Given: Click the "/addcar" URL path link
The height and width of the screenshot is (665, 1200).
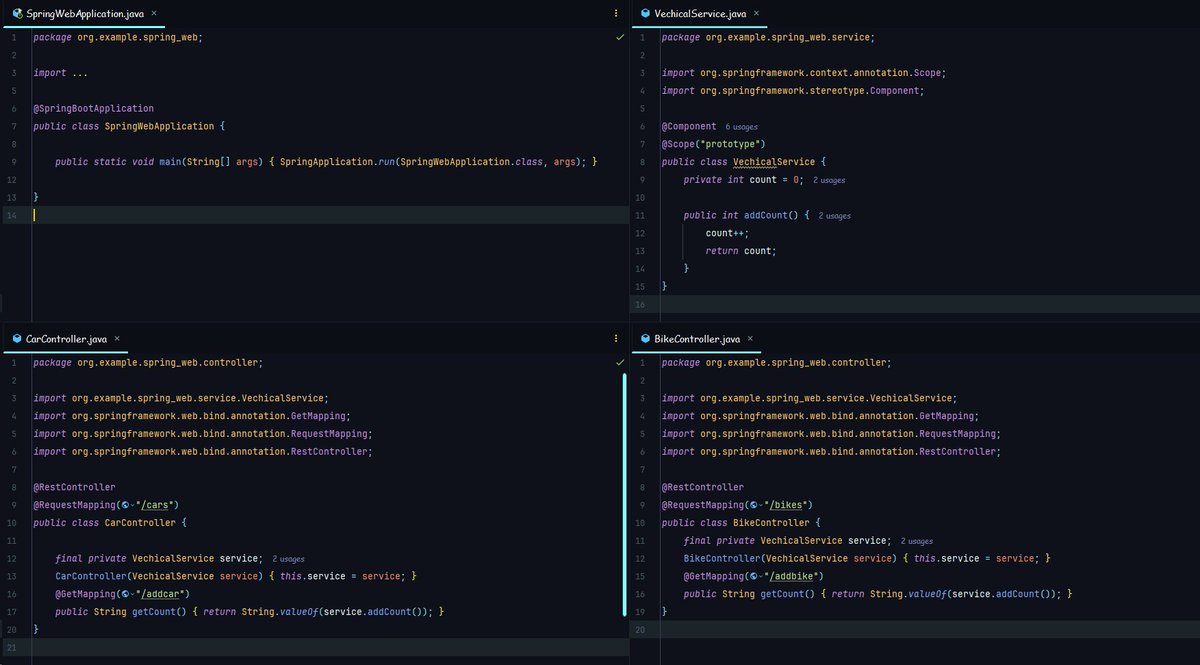Looking at the screenshot, I should [163, 594].
